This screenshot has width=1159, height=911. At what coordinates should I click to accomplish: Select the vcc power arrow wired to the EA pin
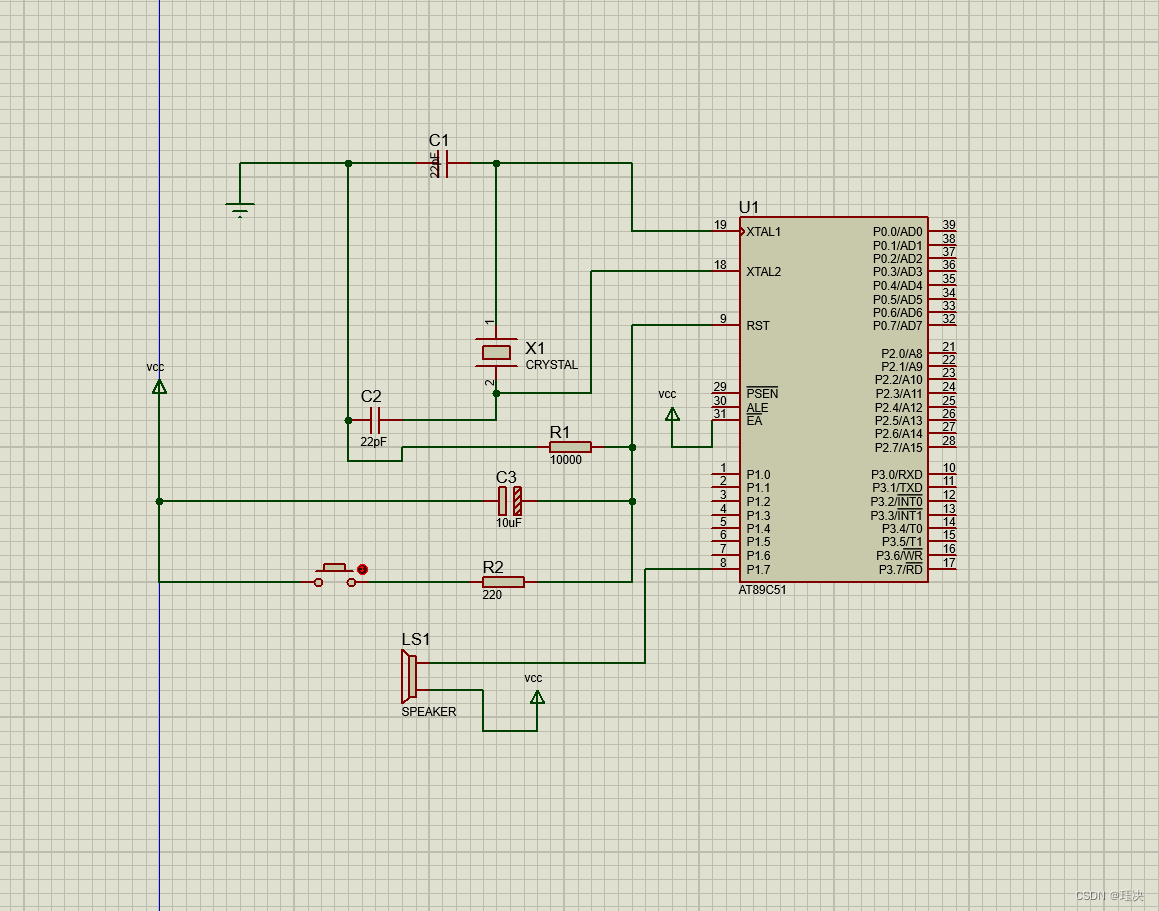[x=672, y=414]
